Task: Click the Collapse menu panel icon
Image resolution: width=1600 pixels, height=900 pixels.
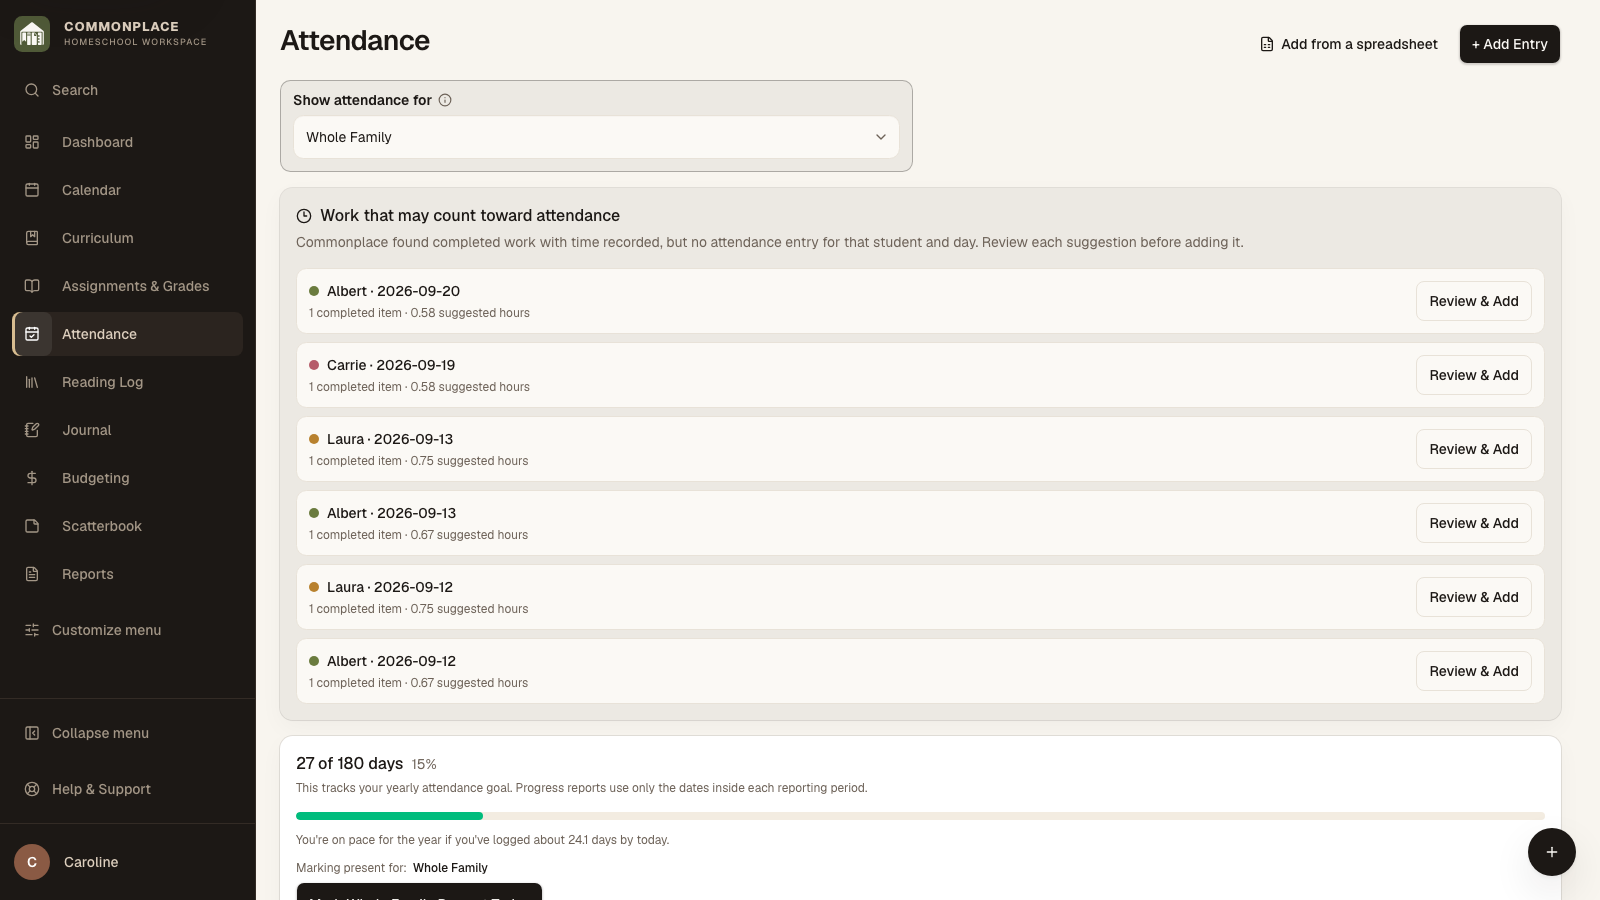Action: [x=32, y=733]
